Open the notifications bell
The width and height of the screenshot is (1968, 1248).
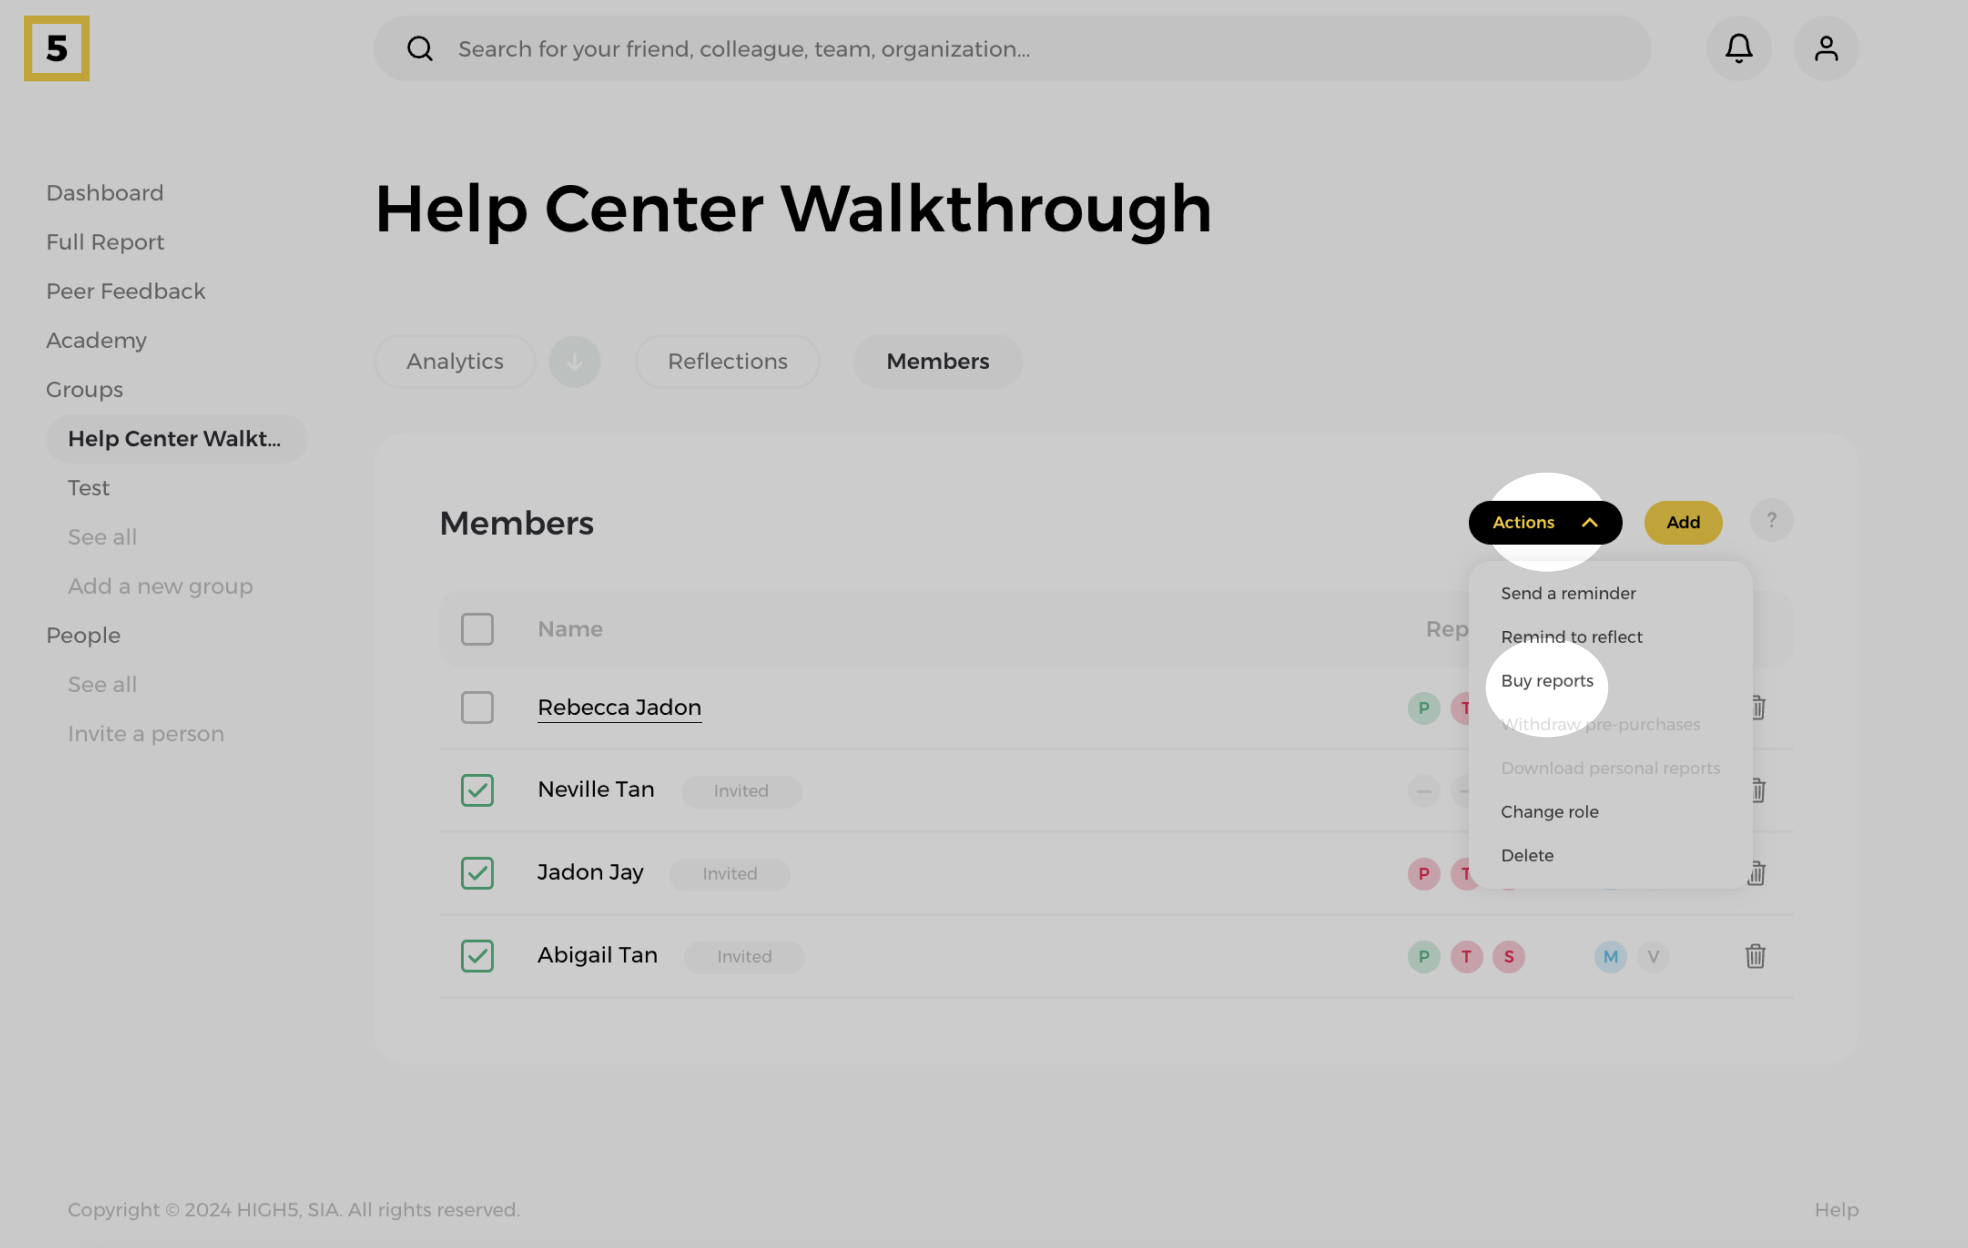point(1739,48)
